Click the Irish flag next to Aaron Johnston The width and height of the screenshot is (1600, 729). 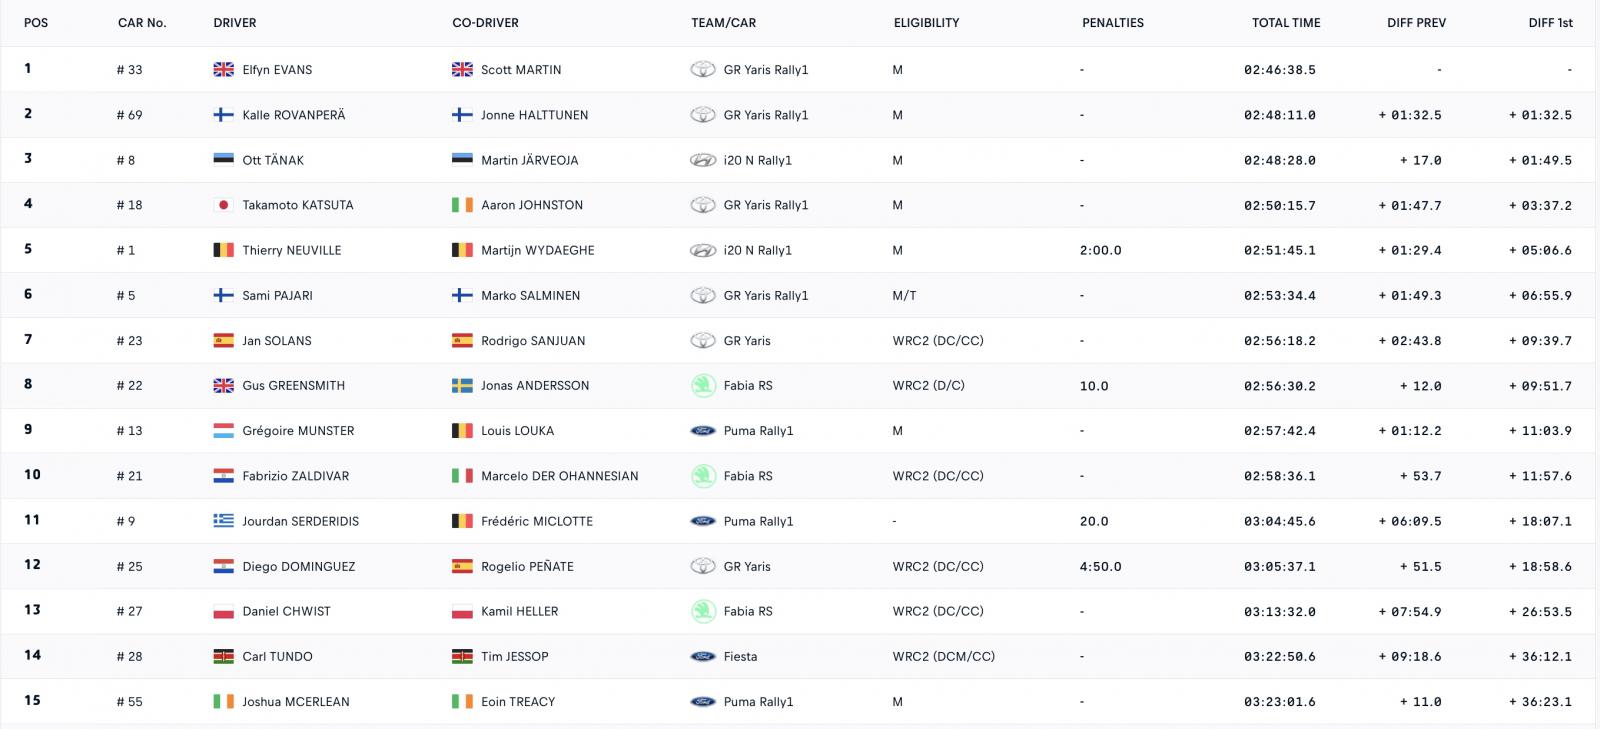click(x=462, y=205)
